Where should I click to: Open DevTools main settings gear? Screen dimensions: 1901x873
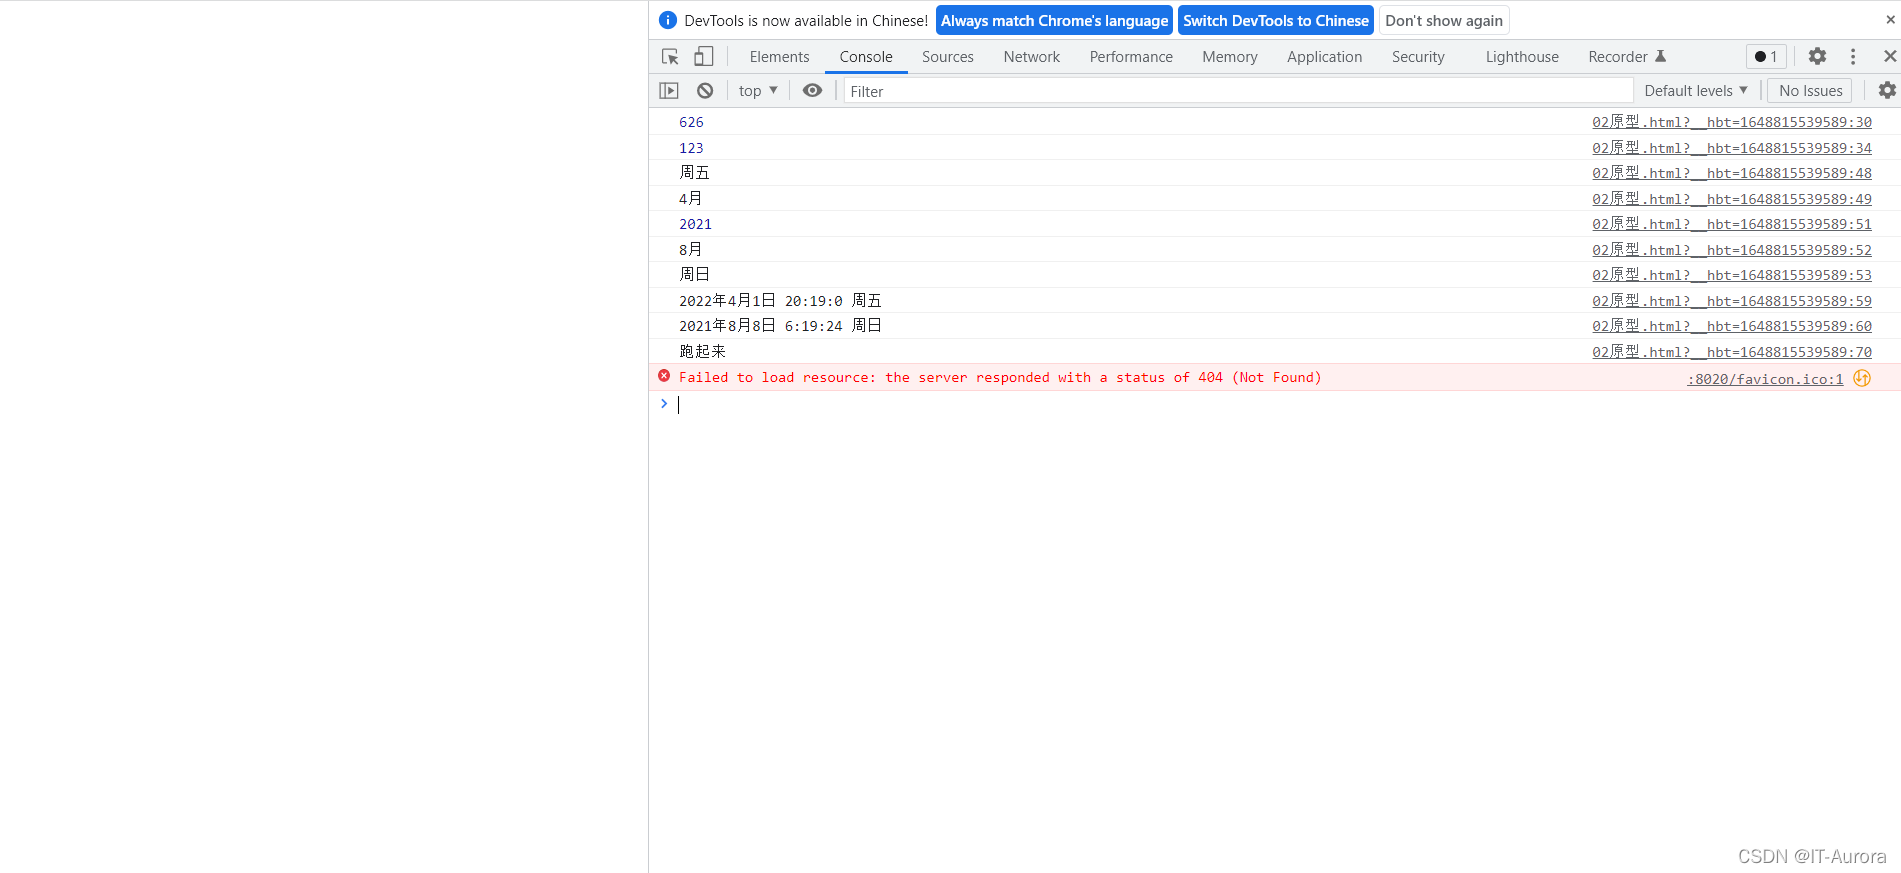coord(1817,57)
